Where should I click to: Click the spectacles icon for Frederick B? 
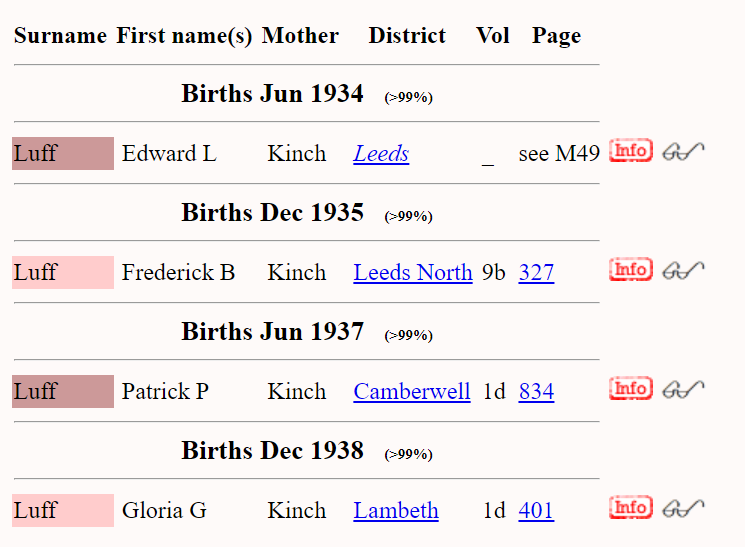point(684,270)
